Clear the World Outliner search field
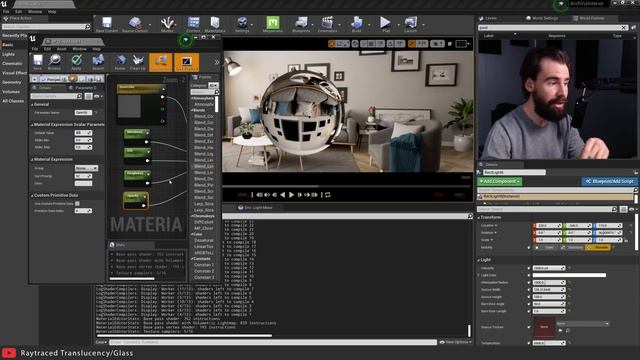 coord(624,28)
